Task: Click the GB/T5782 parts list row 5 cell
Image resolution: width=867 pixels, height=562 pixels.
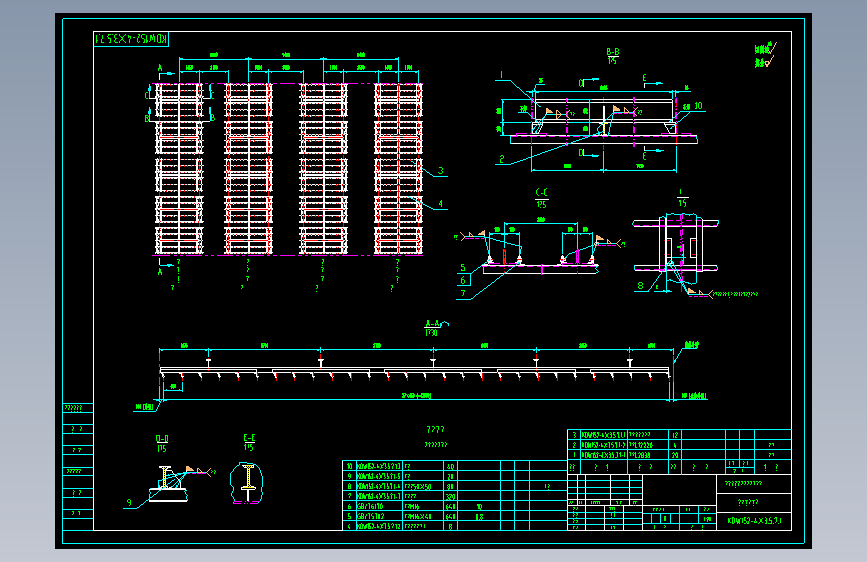Action: point(378,516)
